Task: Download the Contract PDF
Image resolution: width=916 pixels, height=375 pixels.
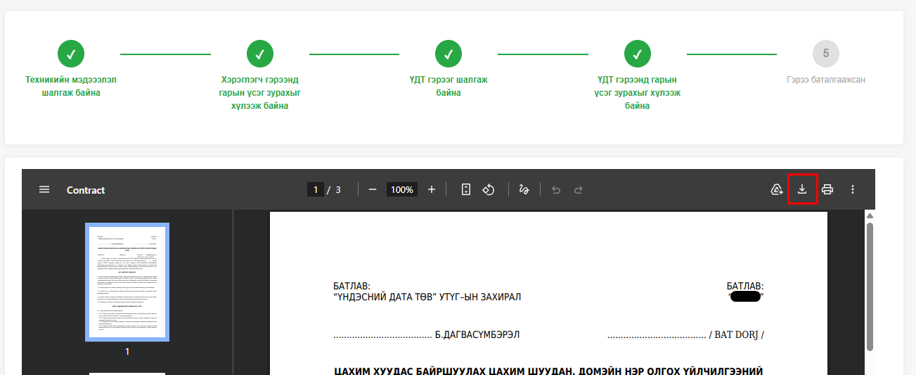Action: 802,189
